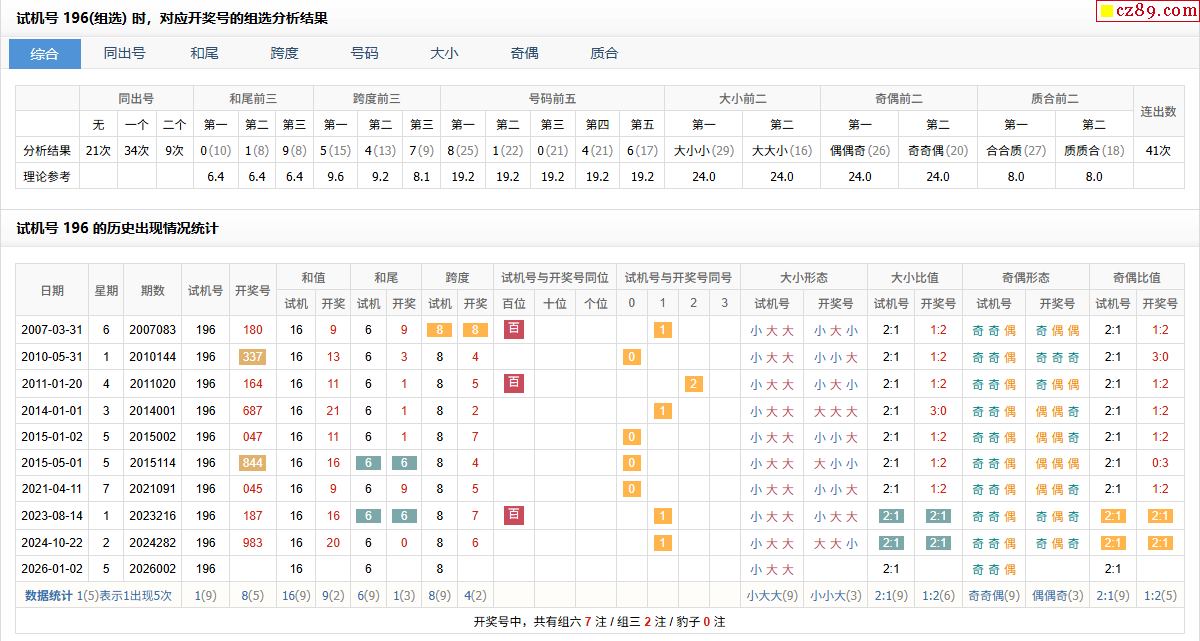The height and width of the screenshot is (641, 1200).
Task: Click the active 综合 tab
Action: pyautogui.click(x=45, y=54)
